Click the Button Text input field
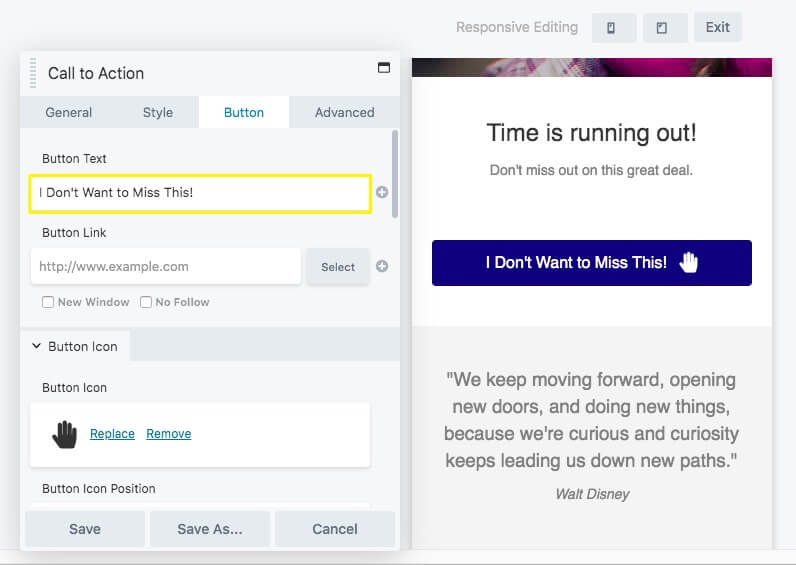 201,193
